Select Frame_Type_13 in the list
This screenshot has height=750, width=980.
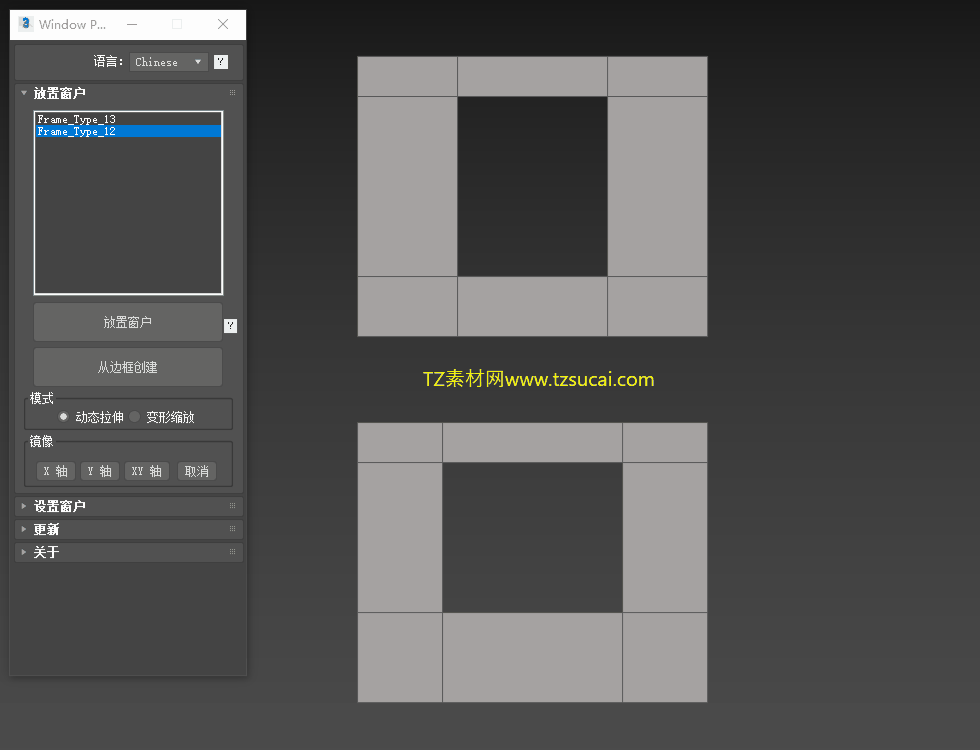pyautogui.click(x=128, y=119)
